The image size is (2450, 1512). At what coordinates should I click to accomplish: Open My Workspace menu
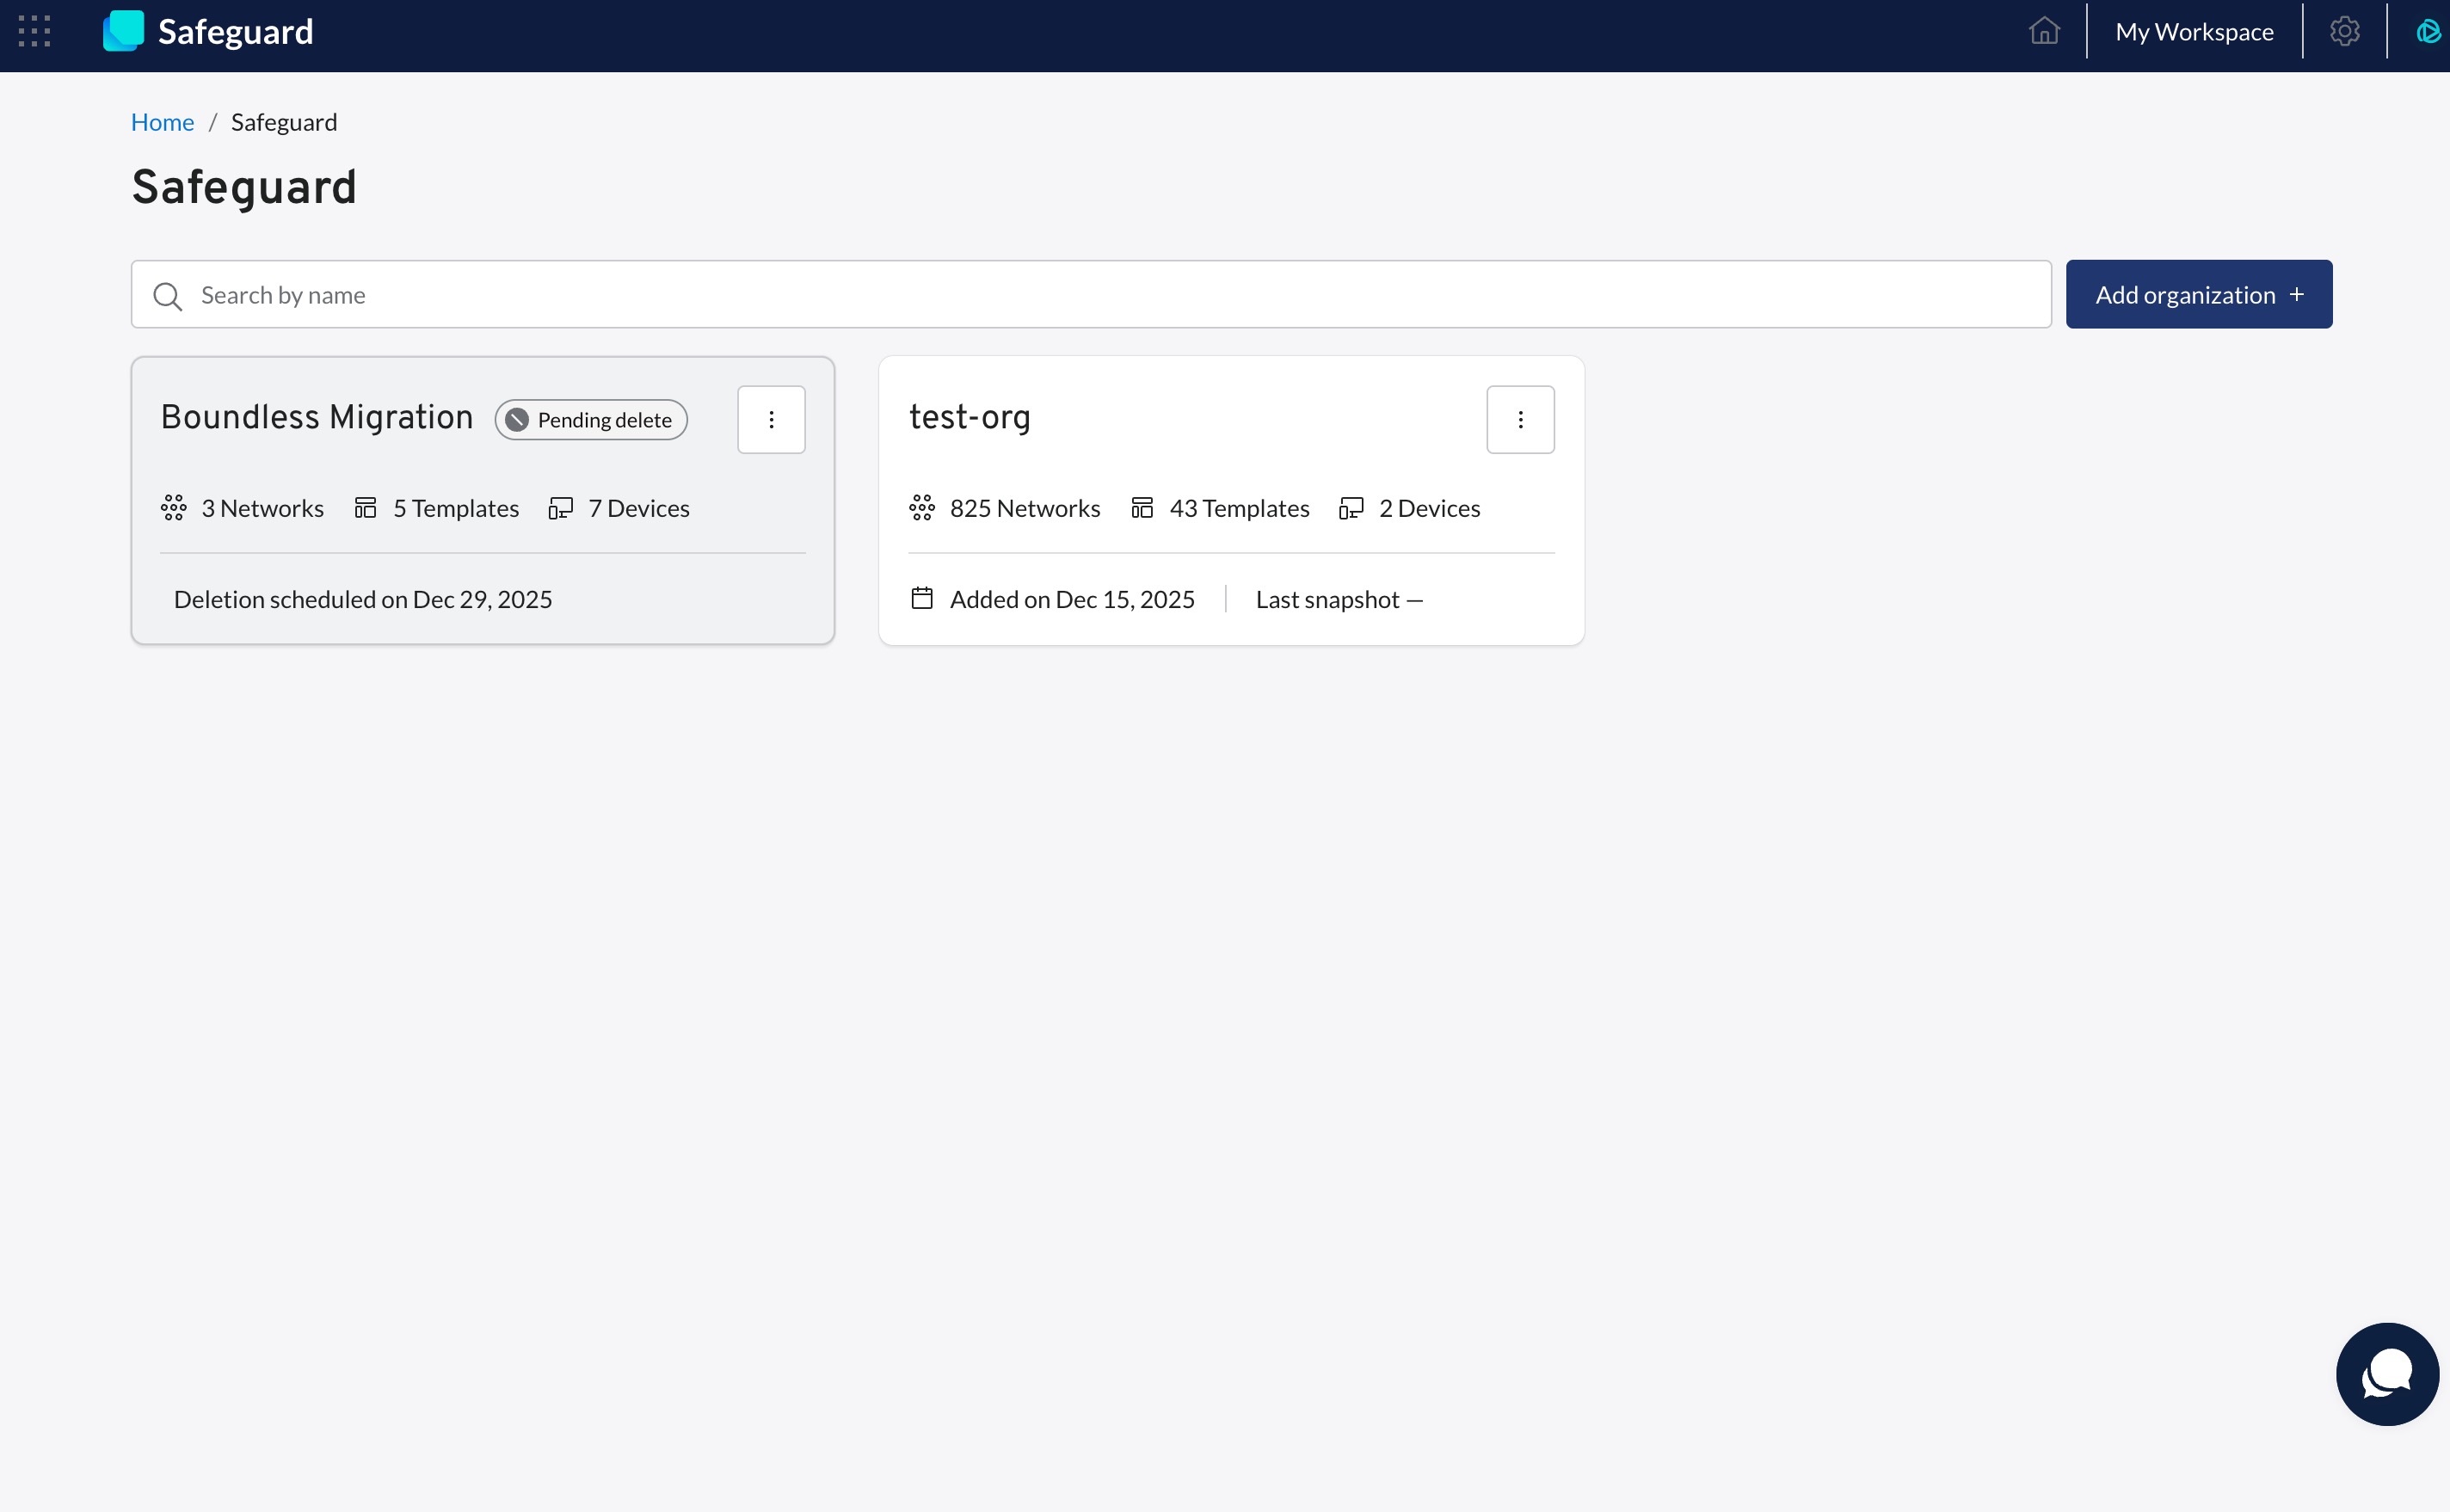(2194, 32)
